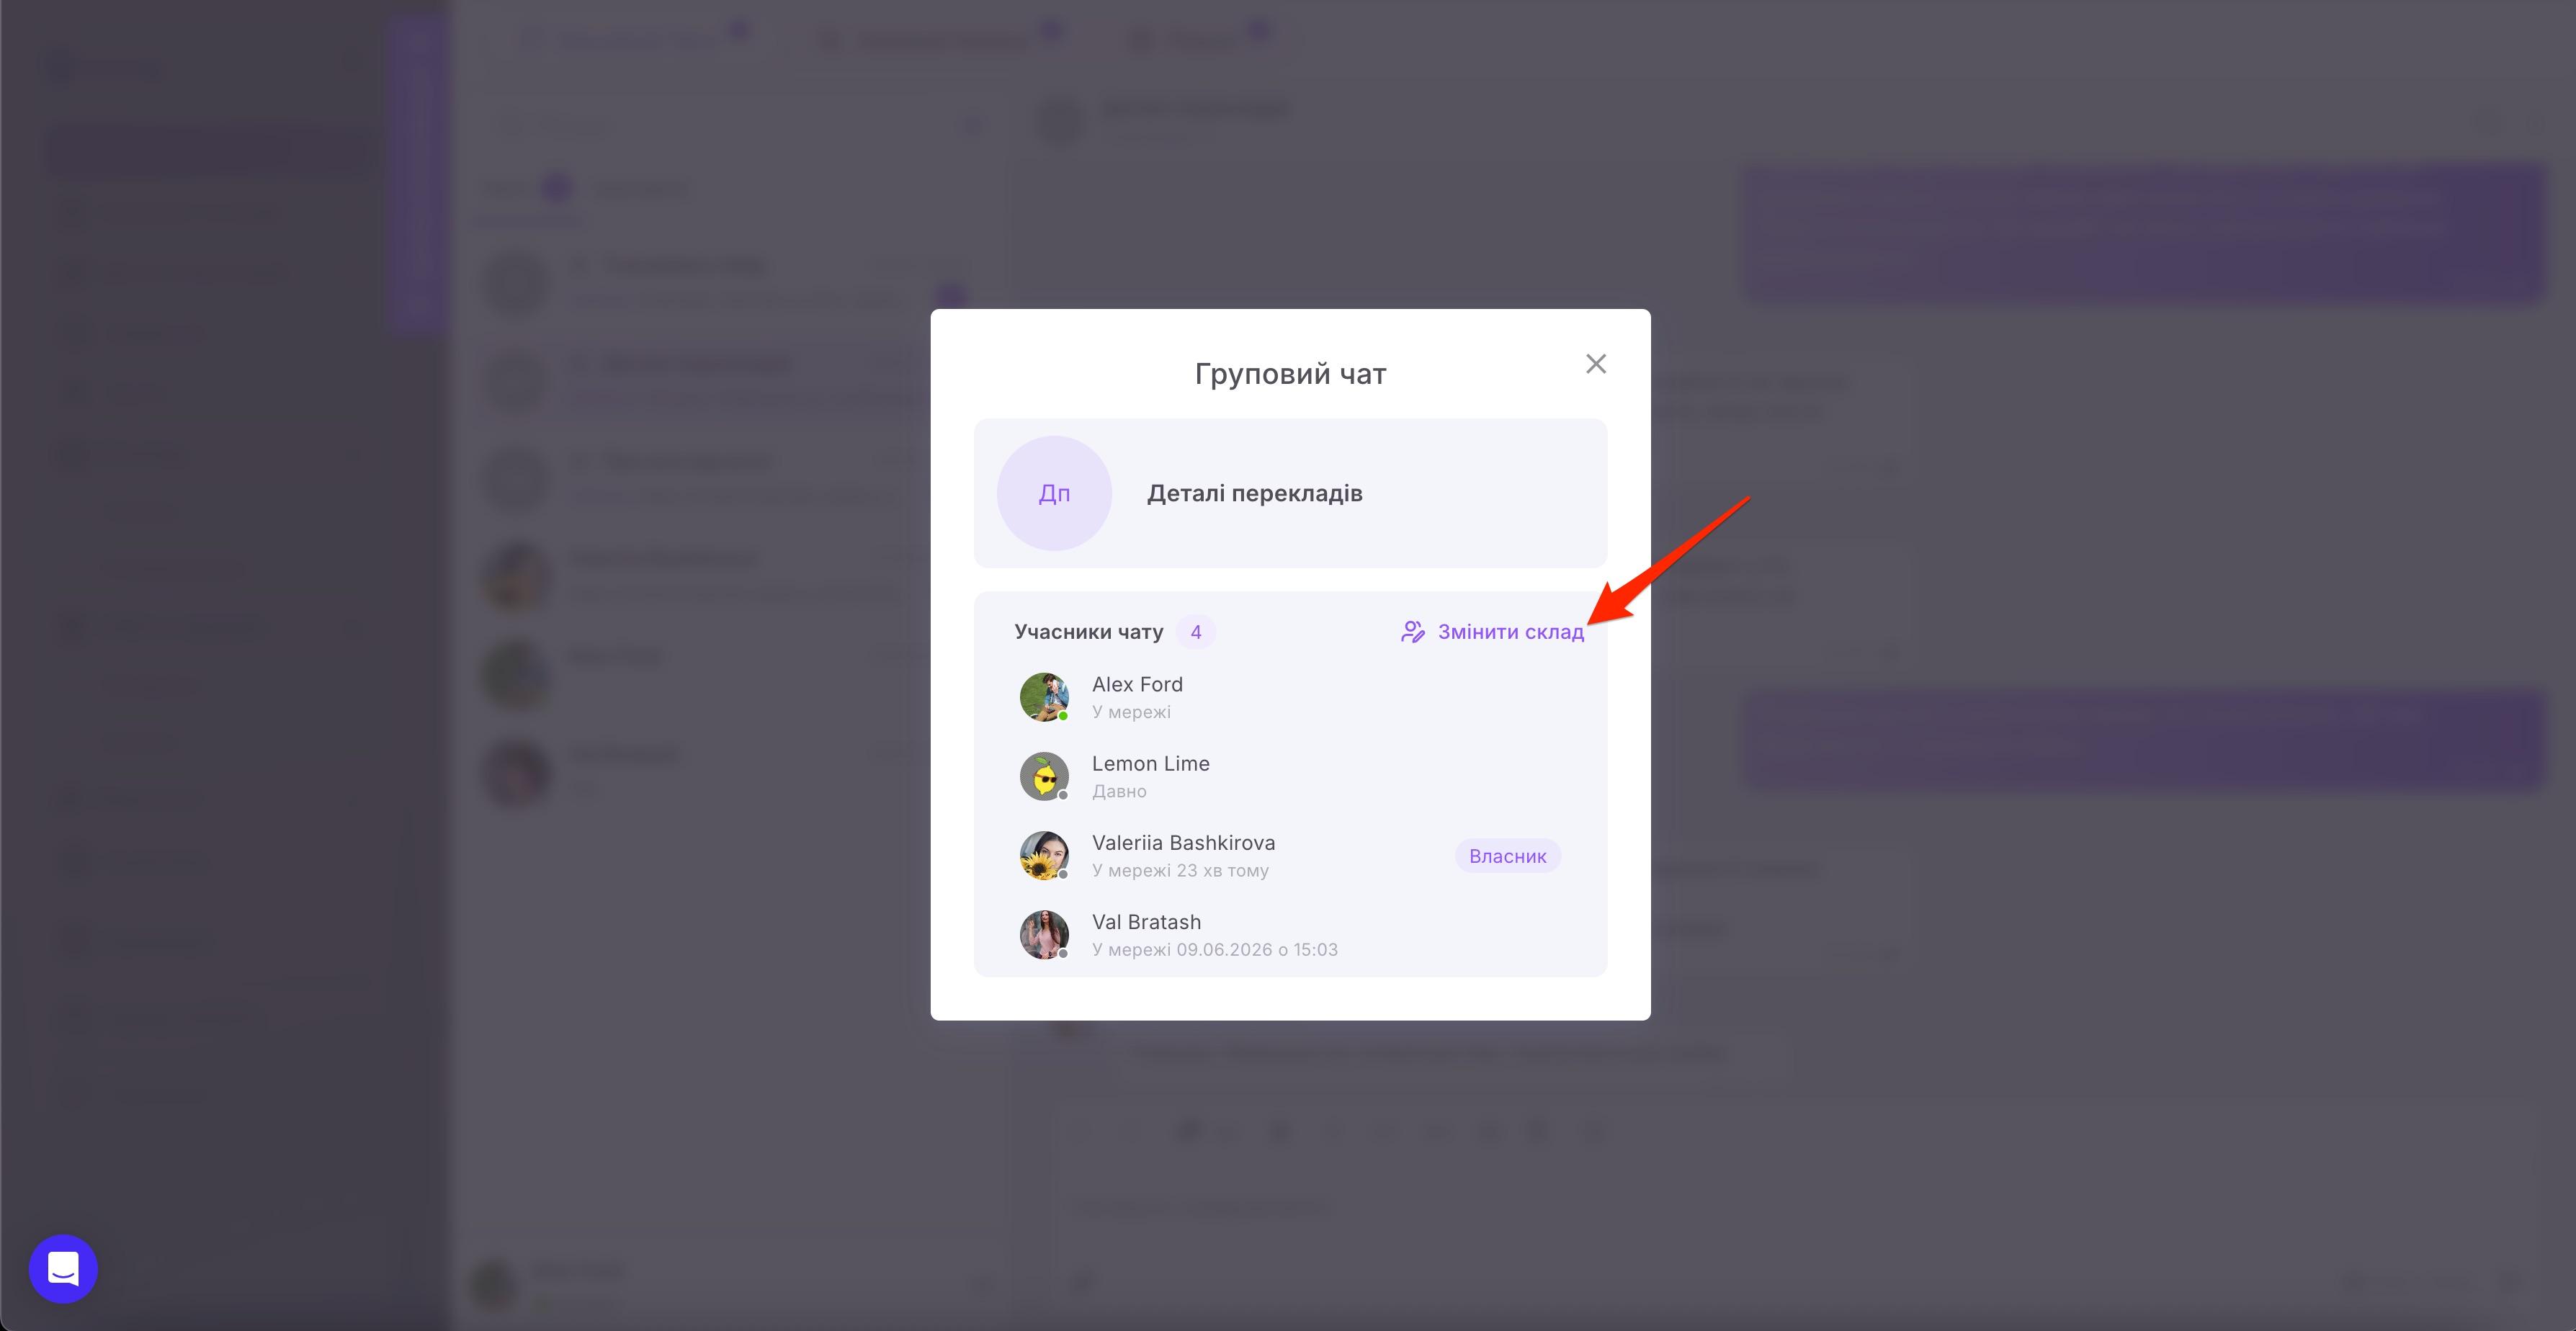Screen dimensions: 2576x1331
Task: Click the У мережі 23 хв тому status
Action: (x=1180, y=870)
